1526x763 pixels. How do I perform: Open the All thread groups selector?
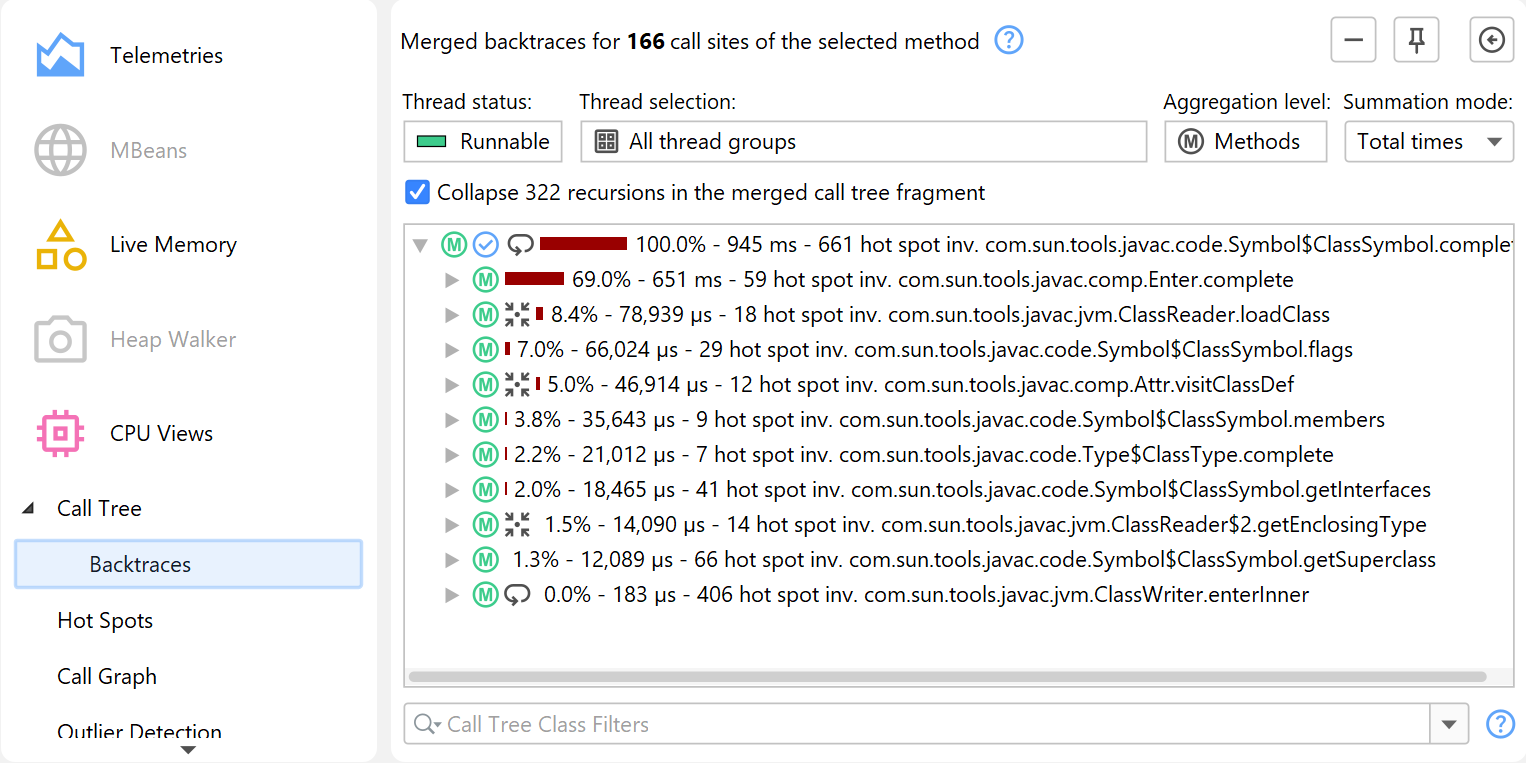tap(862, 142)
